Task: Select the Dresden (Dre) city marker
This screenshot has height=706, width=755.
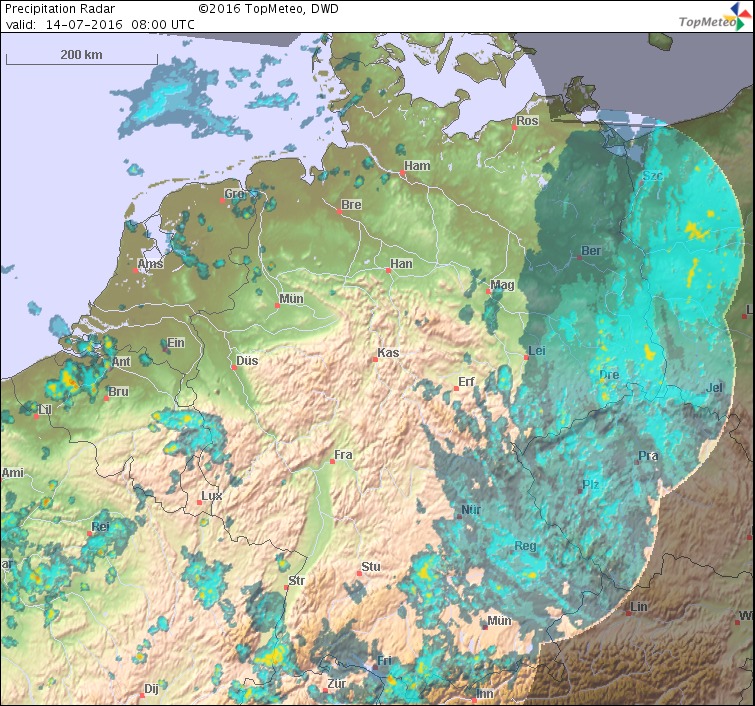Action: (x=597, y=382)
